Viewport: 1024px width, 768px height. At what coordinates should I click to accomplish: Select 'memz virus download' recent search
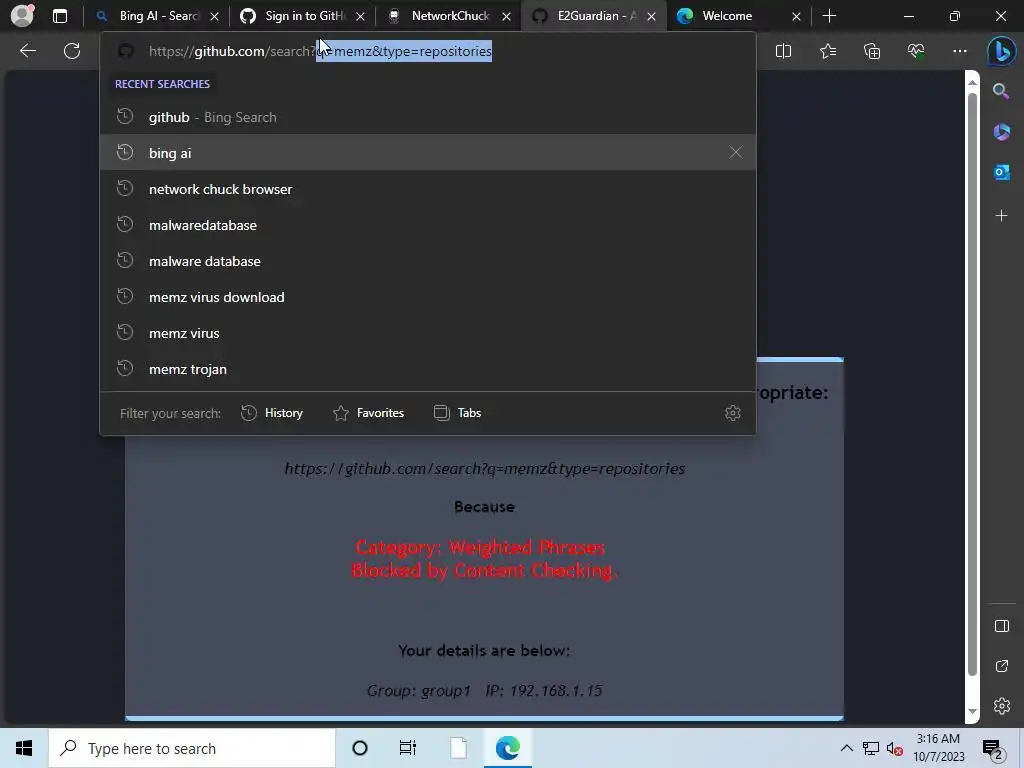coord(428,297)
